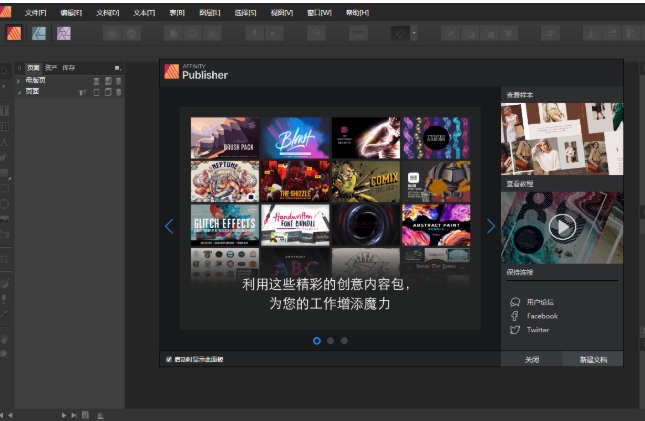Switch to Photo persona icon
Viewport: 645px width, 421px height.
pyautogui.click(x=64, y=33)
